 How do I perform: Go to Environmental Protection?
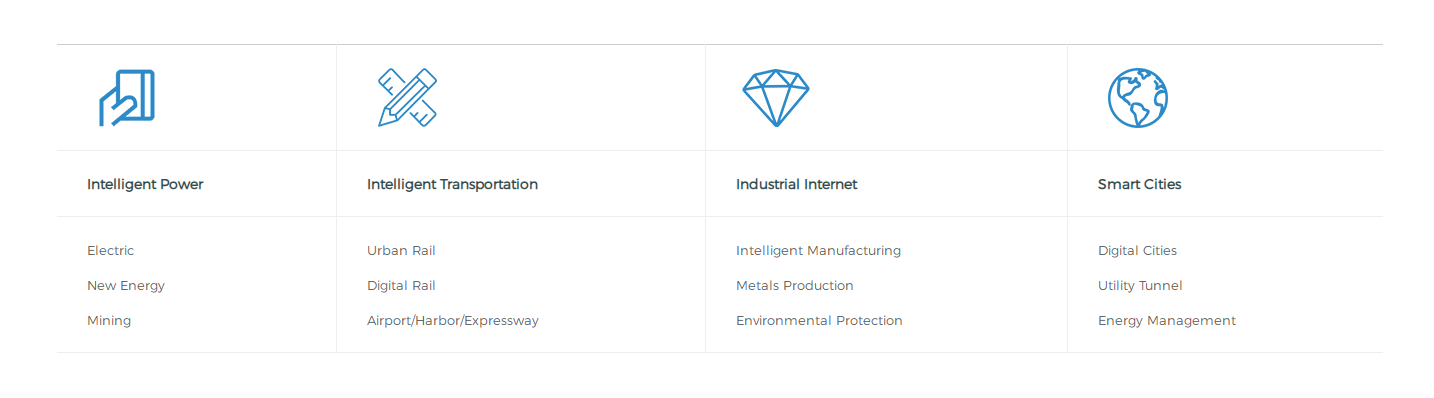pyautogui.click(x=819, y=321)
